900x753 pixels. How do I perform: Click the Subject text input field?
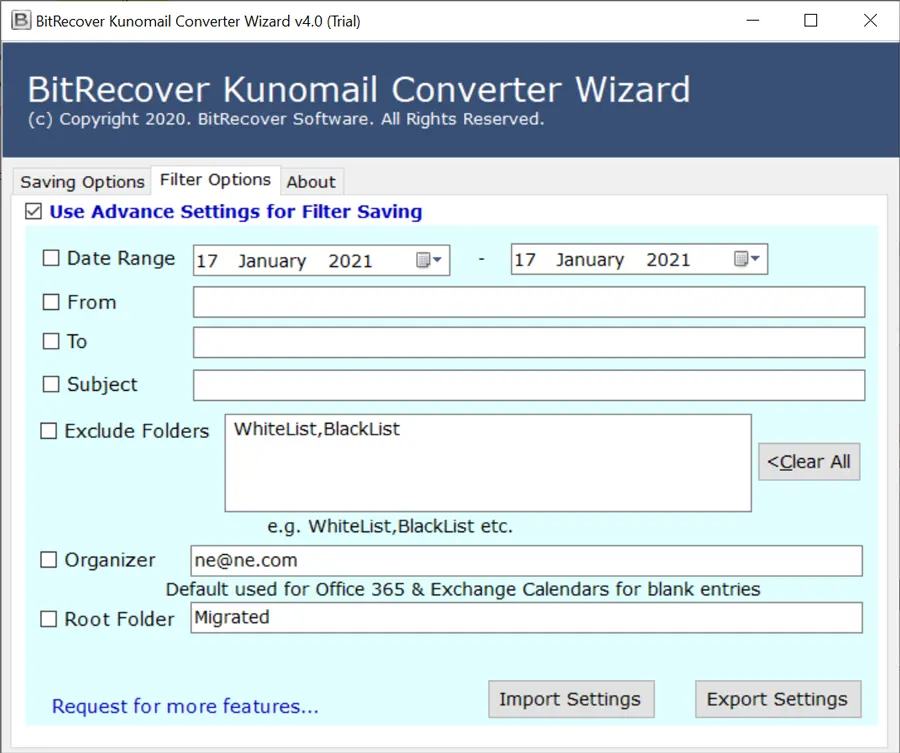point(529,385)
